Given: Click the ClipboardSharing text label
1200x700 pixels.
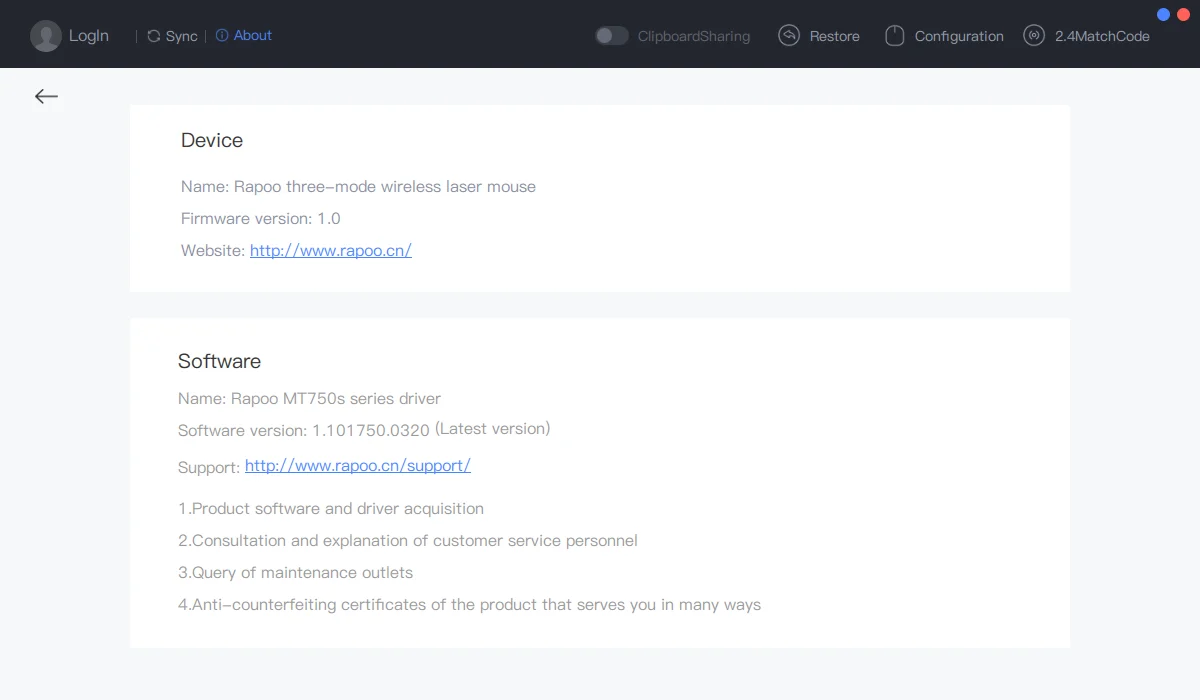Looking at the screenshot, I should point(694,36).
